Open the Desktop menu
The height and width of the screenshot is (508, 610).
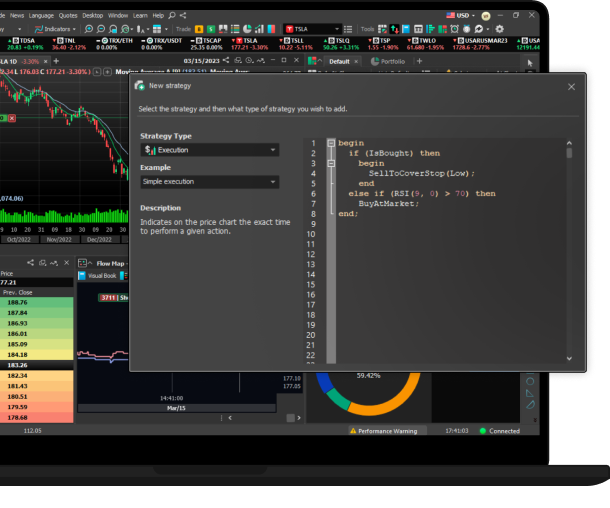click(x=92, y=16)
